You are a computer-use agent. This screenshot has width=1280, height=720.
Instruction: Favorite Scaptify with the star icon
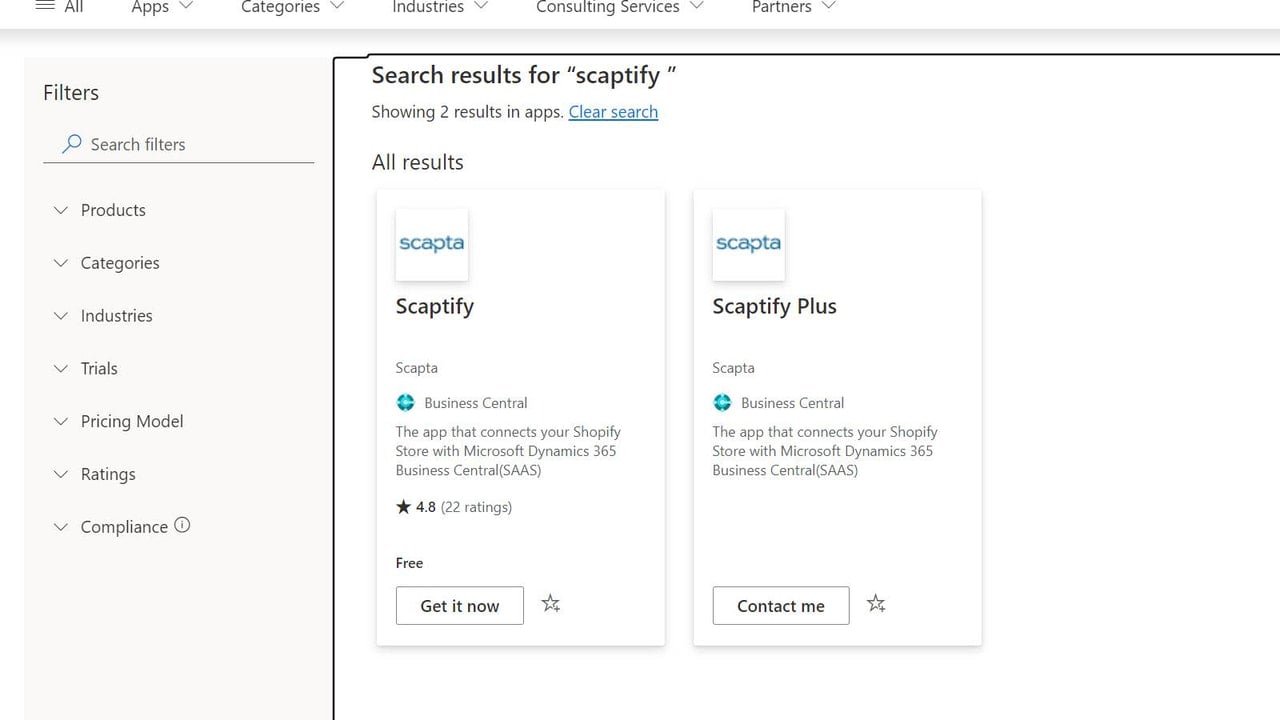(551, 604)
